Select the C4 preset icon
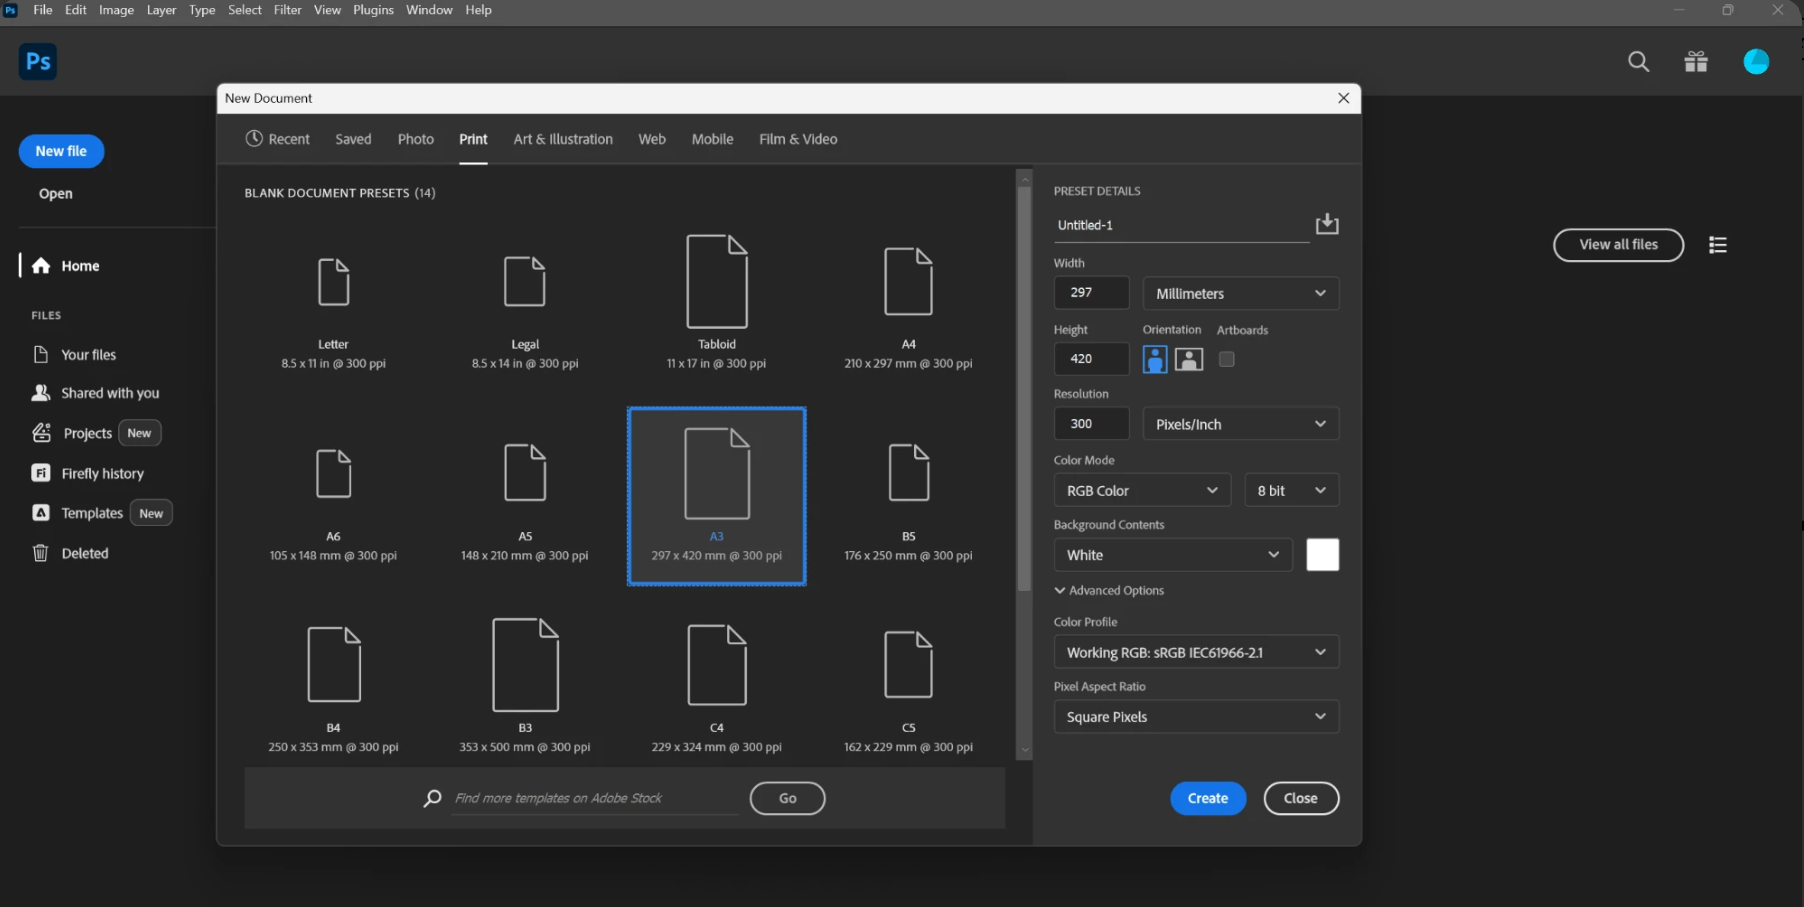Image resolution: width=1804 pixels, height=907 pixels. [717, 665]
